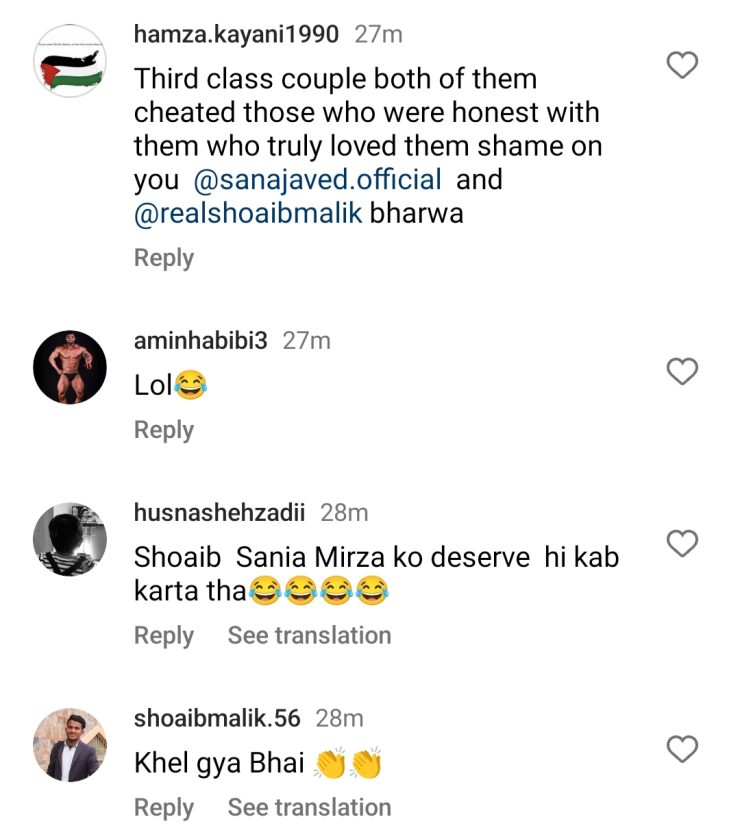See translation of husnashehzadii's comment

309,636
